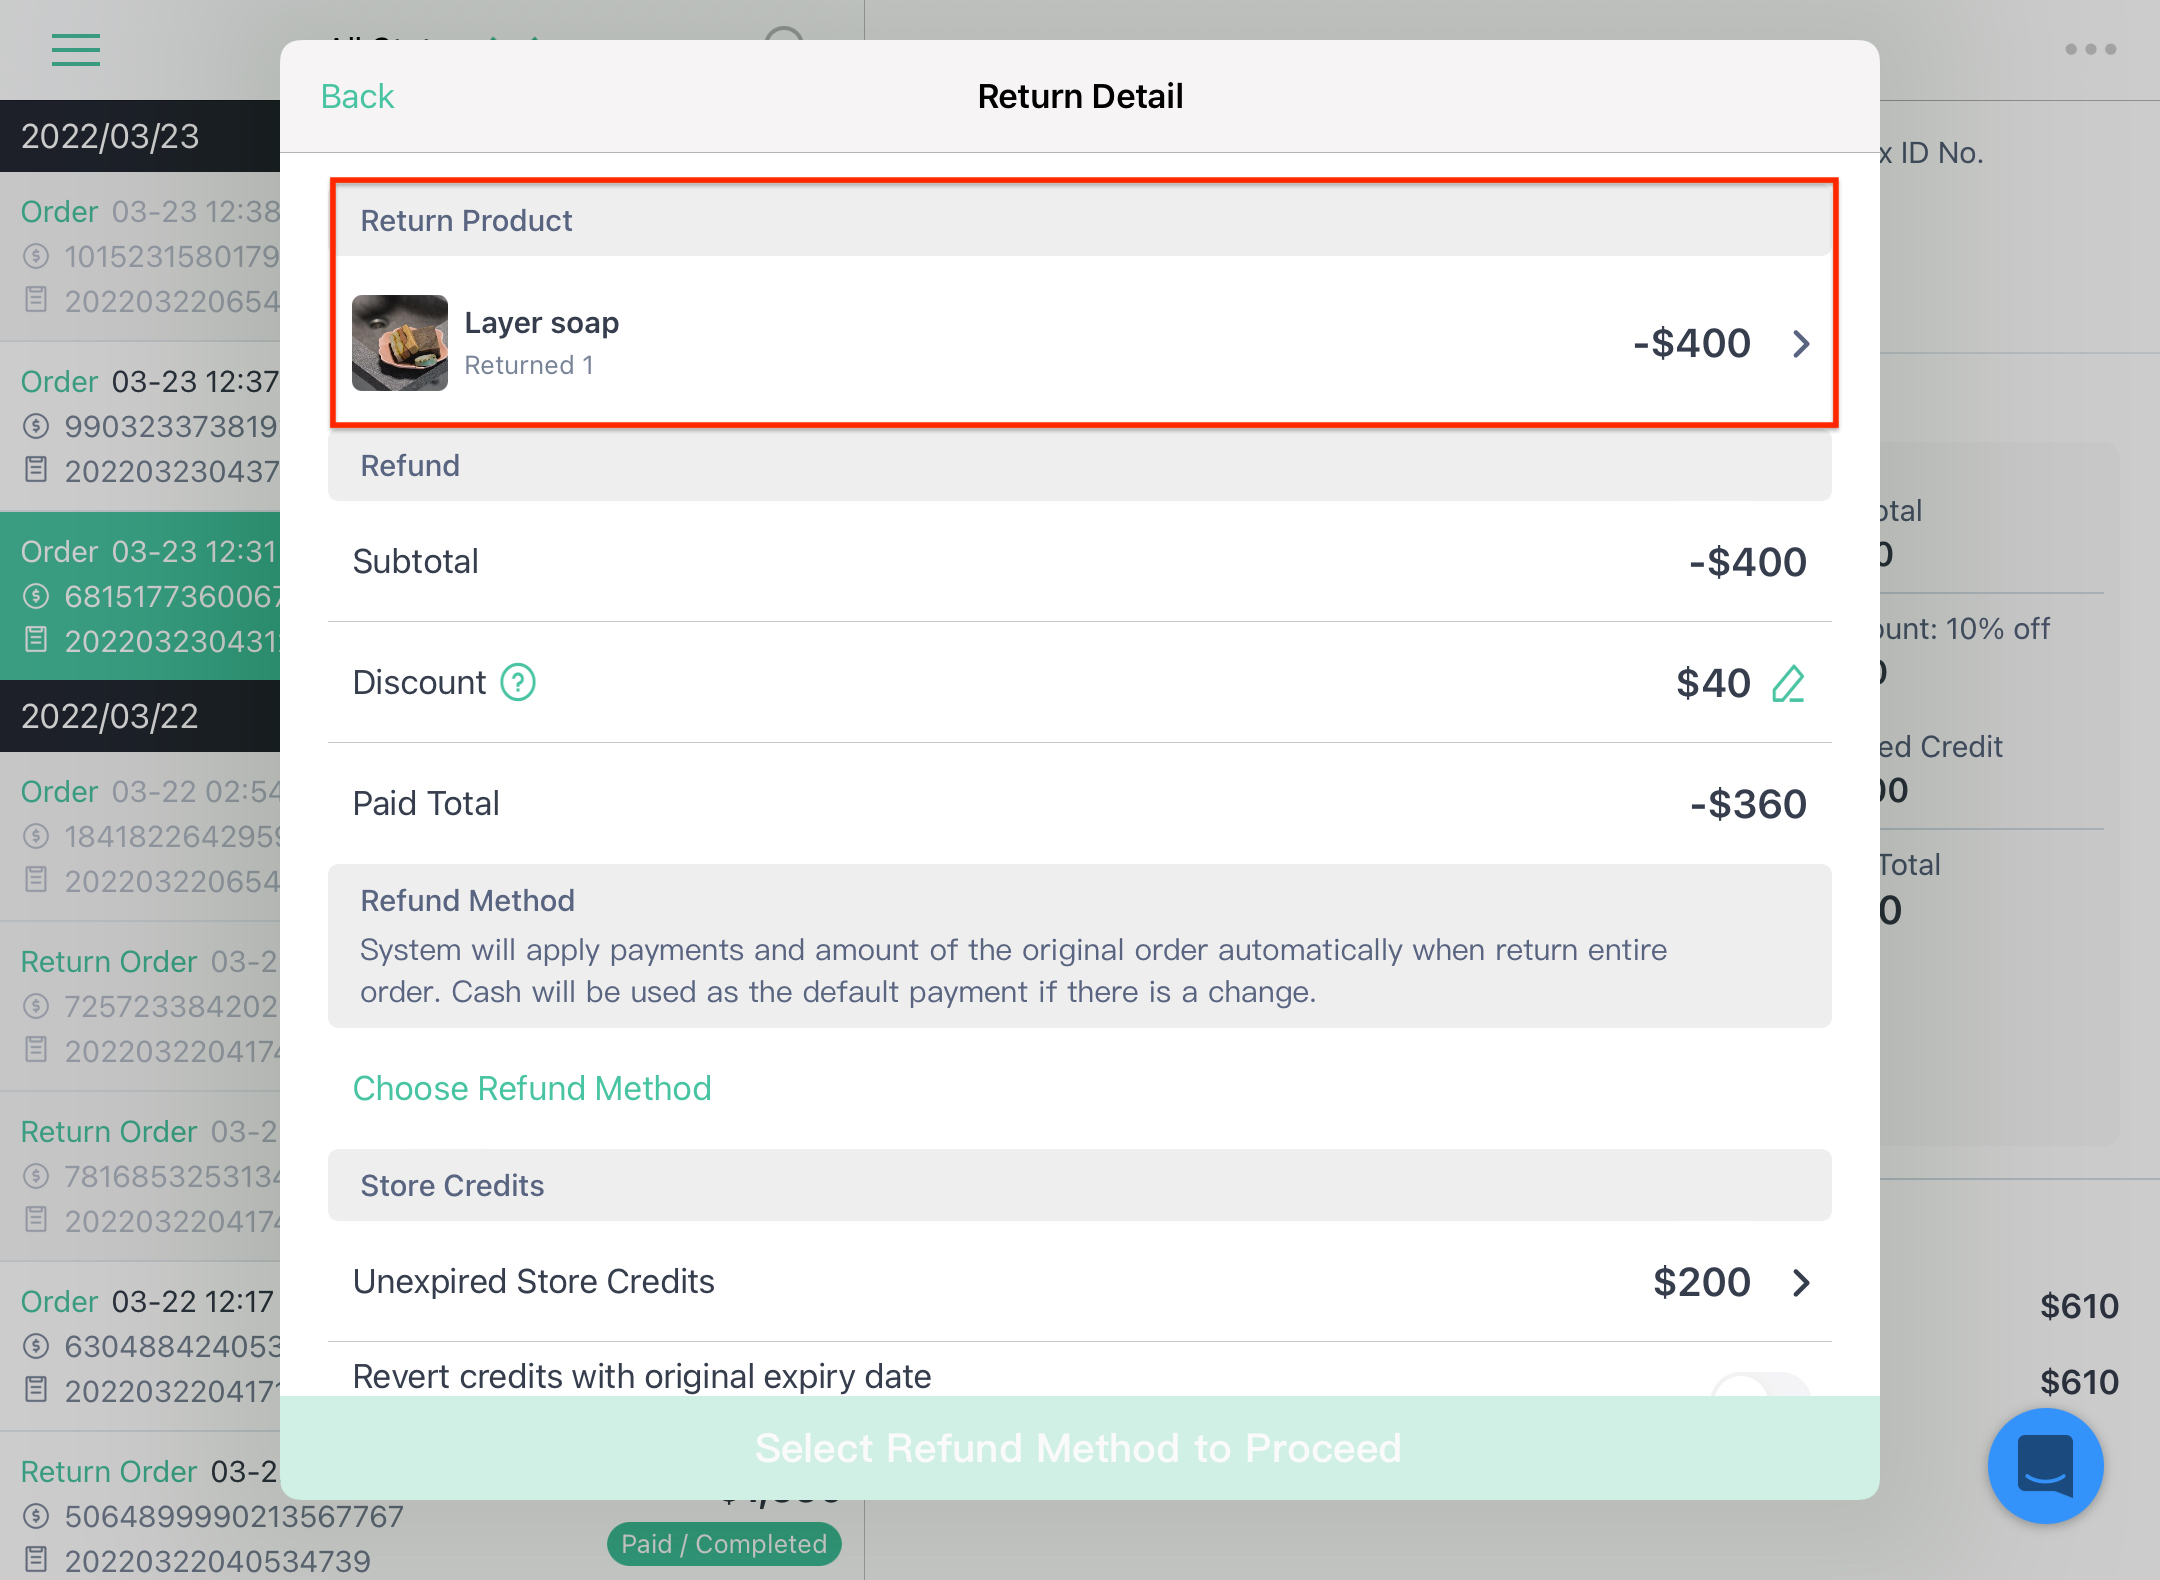The height and width of the screenshot is (1580, 2160).
Task: Select the Order 03-23 12:37 entry
Action: coord(140,427)
